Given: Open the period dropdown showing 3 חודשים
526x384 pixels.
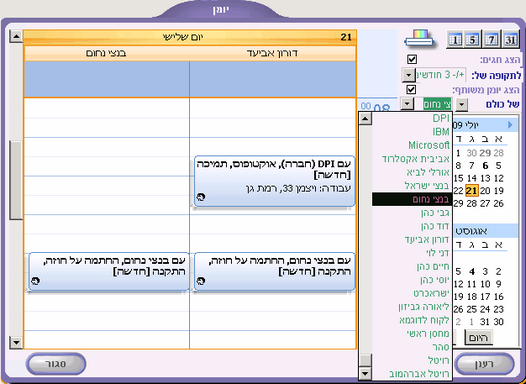Looking at the screenshot, I should point(409,74).
